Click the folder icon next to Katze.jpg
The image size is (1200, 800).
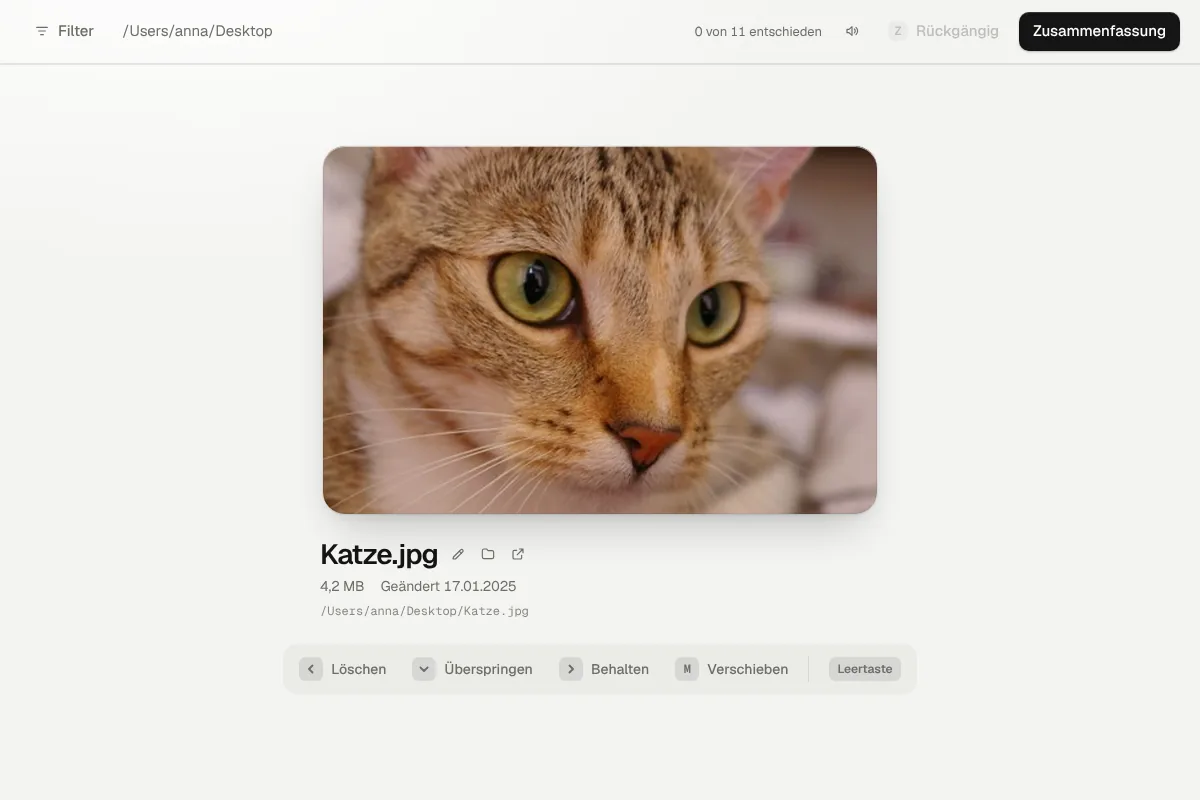click(488, 554)
